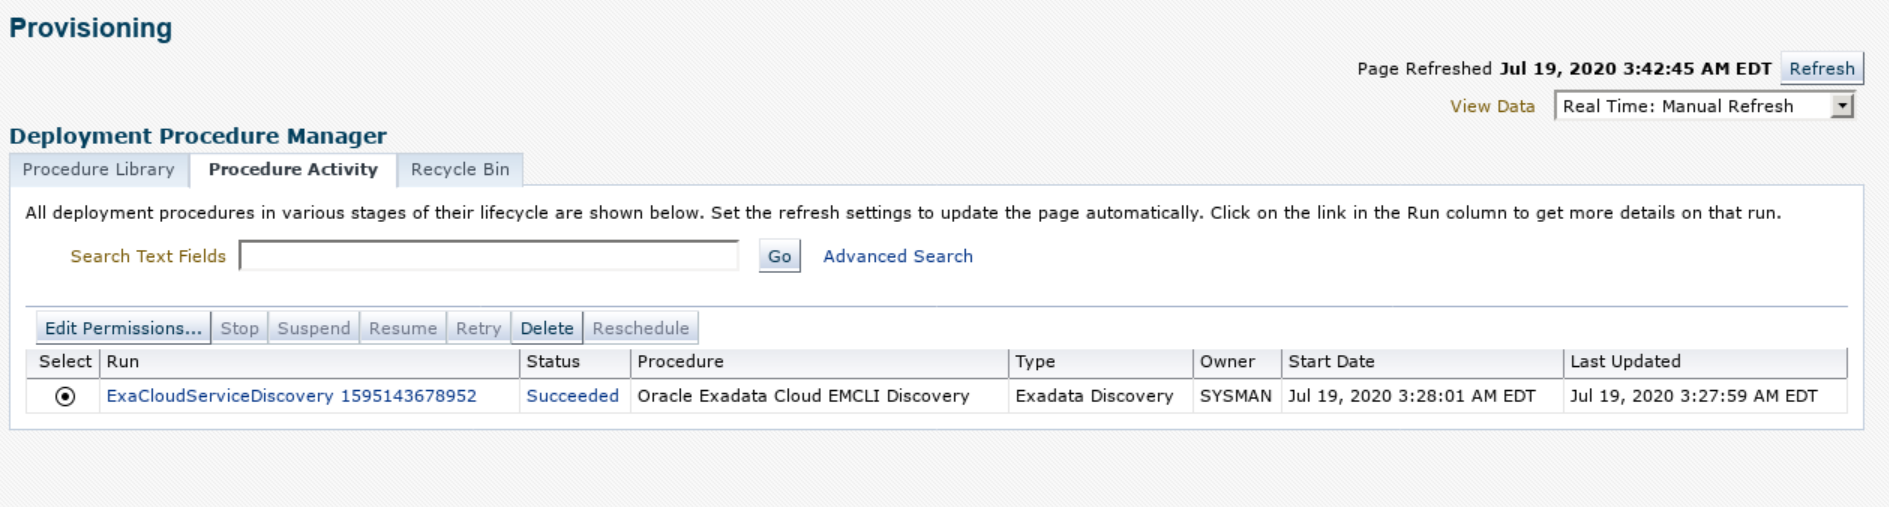Click the Start Date column header
Image resolution: width=1889 pixels, height=507 pixels.
pyautogui.click(x=1331, y=362)
